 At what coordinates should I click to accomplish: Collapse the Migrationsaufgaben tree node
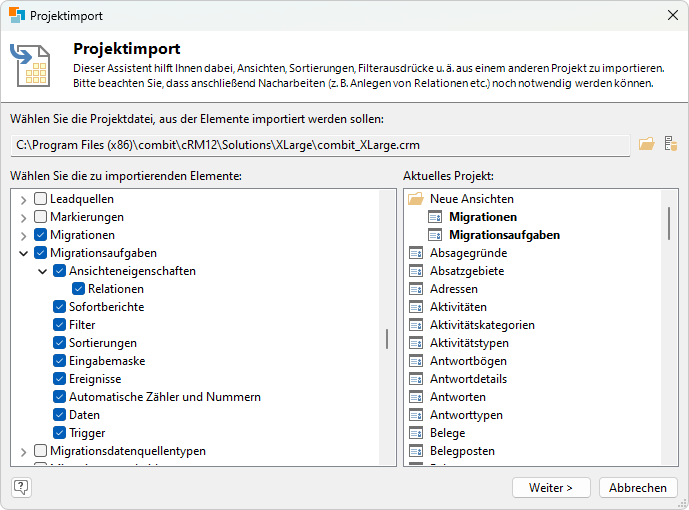coord(23,253)
